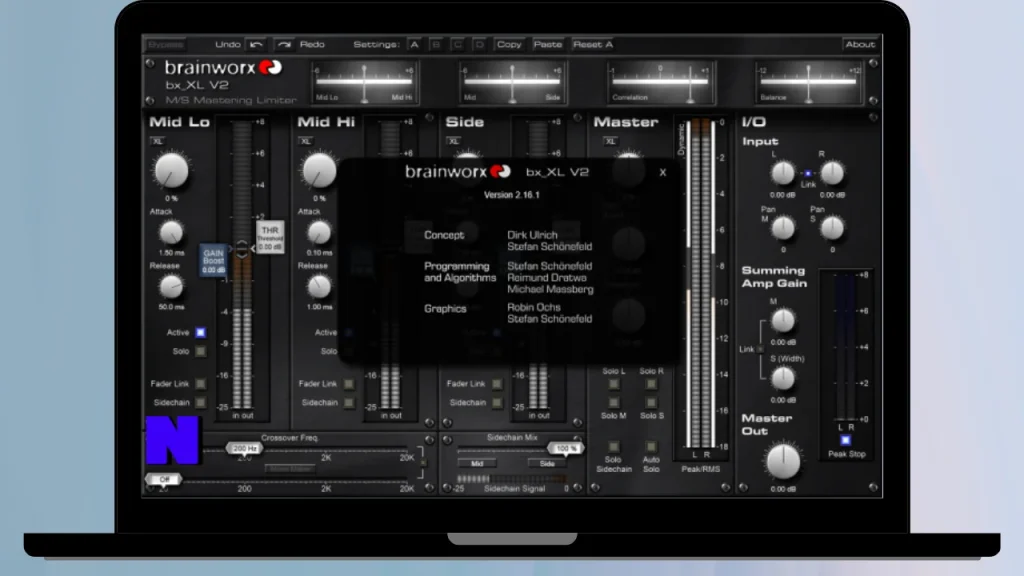The height and width of the screenshot is (576, 1024).
Task: Click the Copy settings button
Action: pos(509,44)
